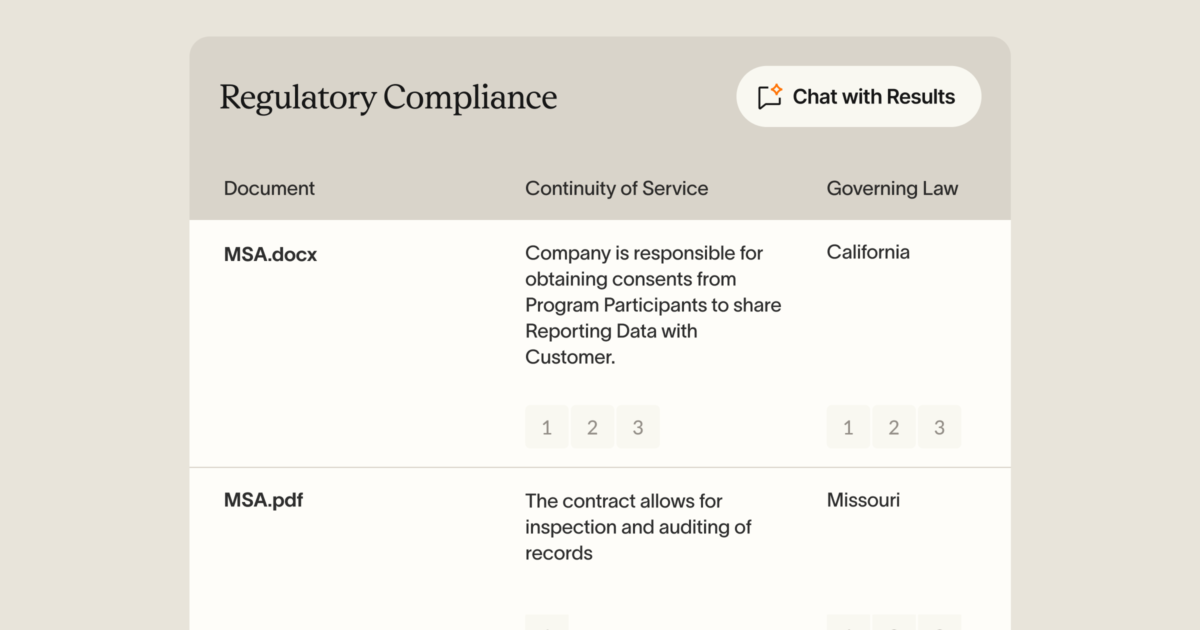Select the Governing Law column header
Screen dimensions: 1200x630
[892, 188]
